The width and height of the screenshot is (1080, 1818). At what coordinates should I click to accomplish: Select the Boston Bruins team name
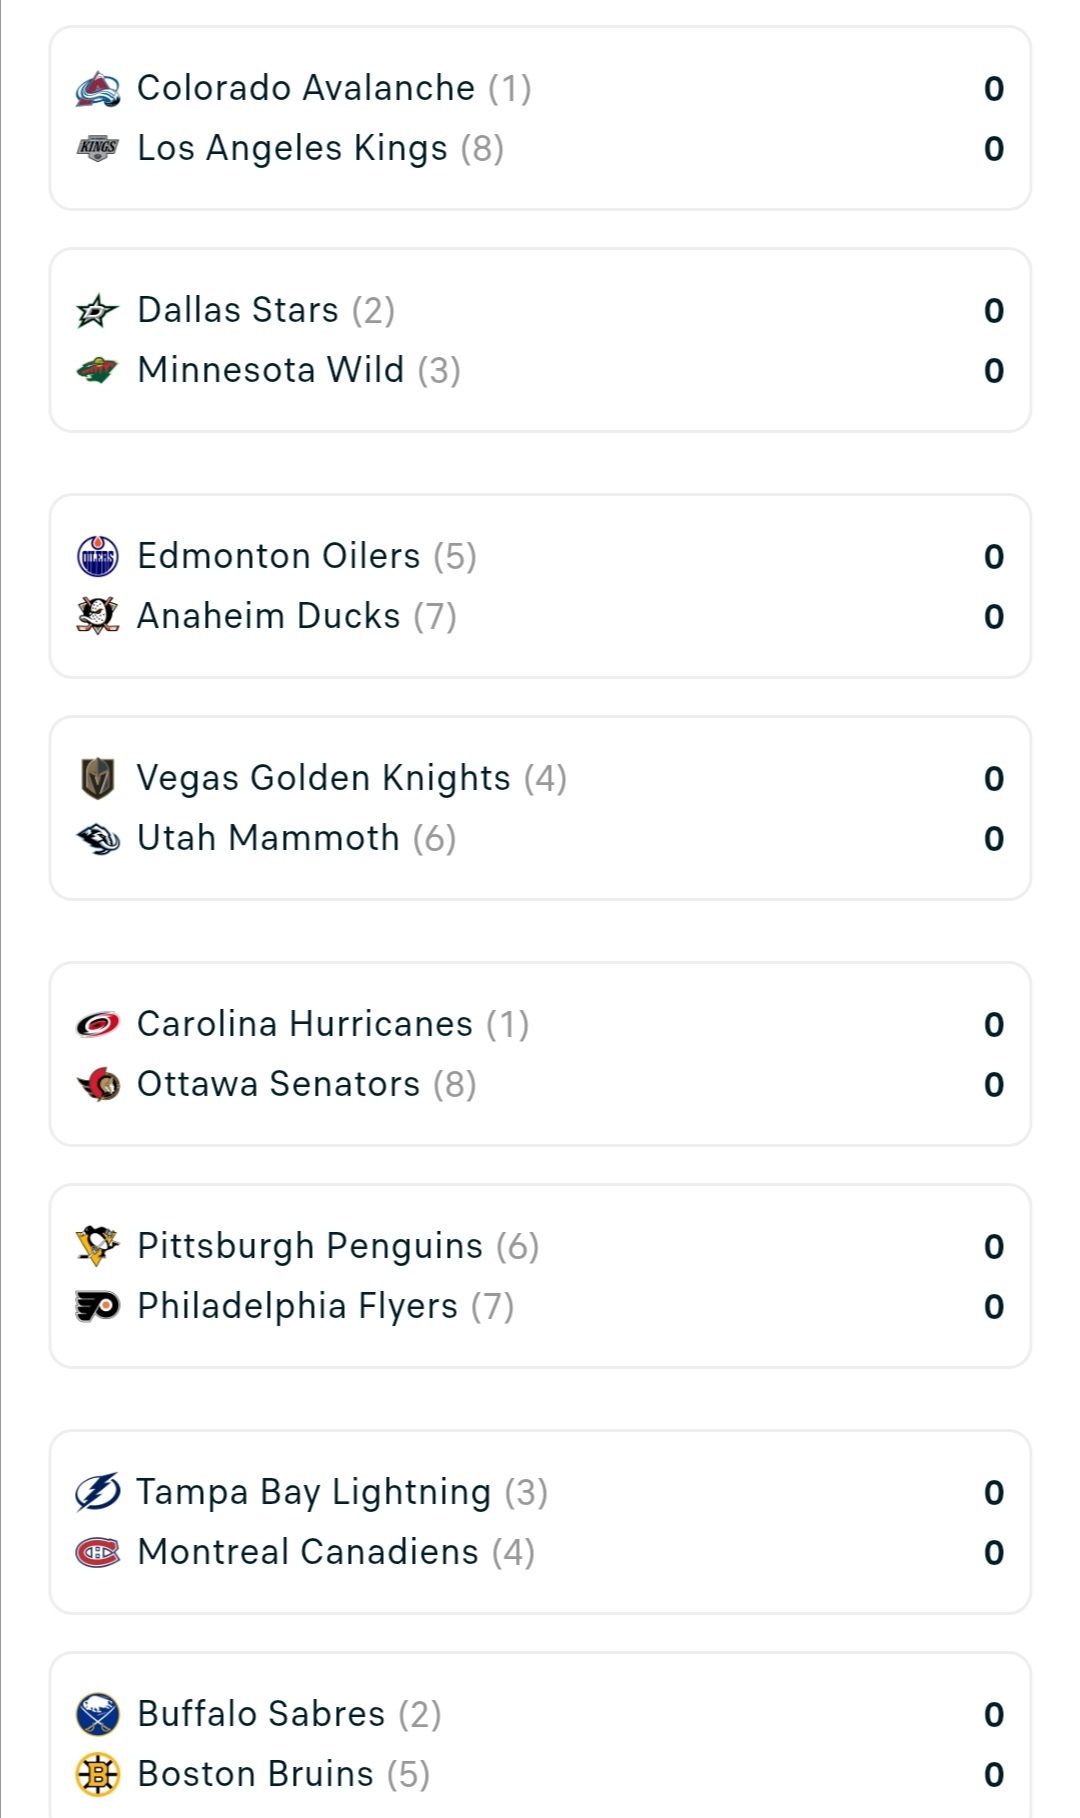pos(255,1774)
